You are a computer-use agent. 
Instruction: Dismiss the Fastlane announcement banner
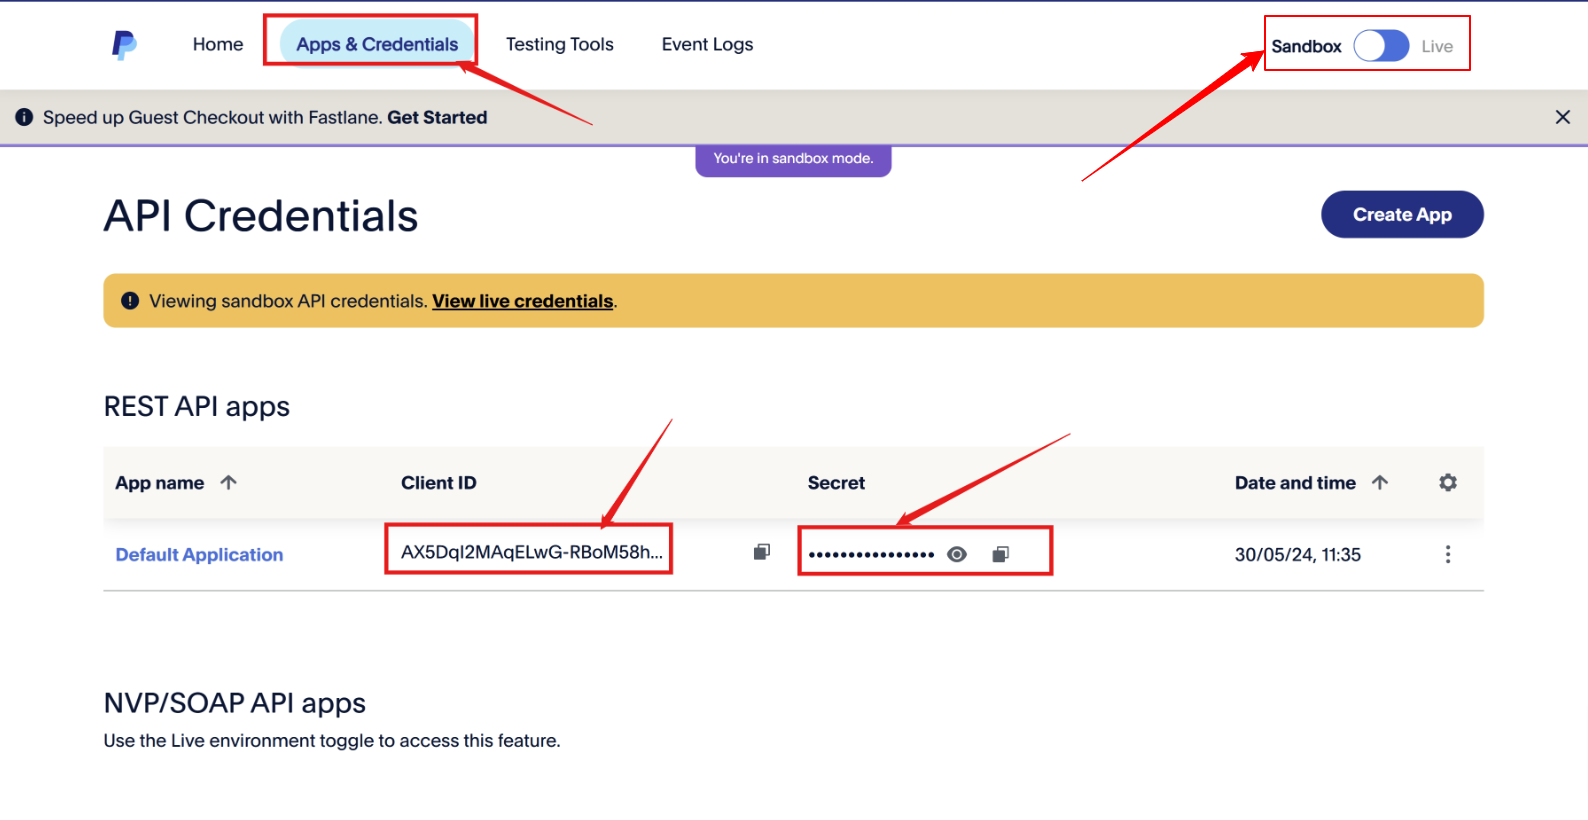pyautogui.click(x=1562, y=117)
